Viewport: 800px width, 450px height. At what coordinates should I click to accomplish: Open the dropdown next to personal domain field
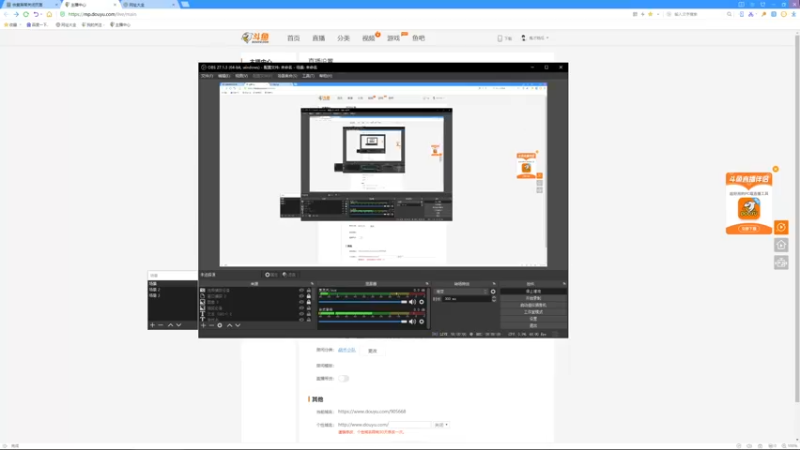tap(441, 424)
